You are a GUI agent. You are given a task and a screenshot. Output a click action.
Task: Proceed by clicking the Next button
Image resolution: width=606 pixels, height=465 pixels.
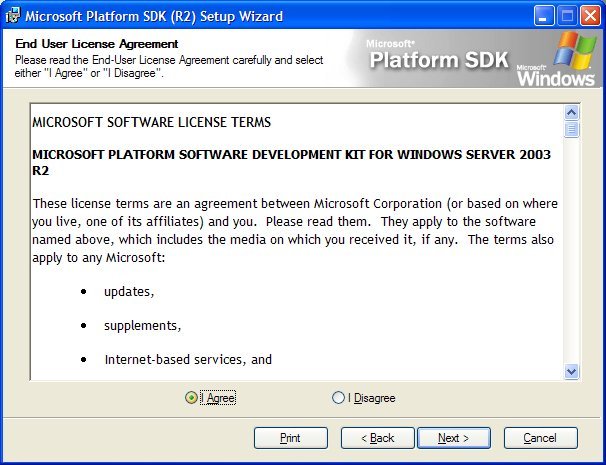453,438
